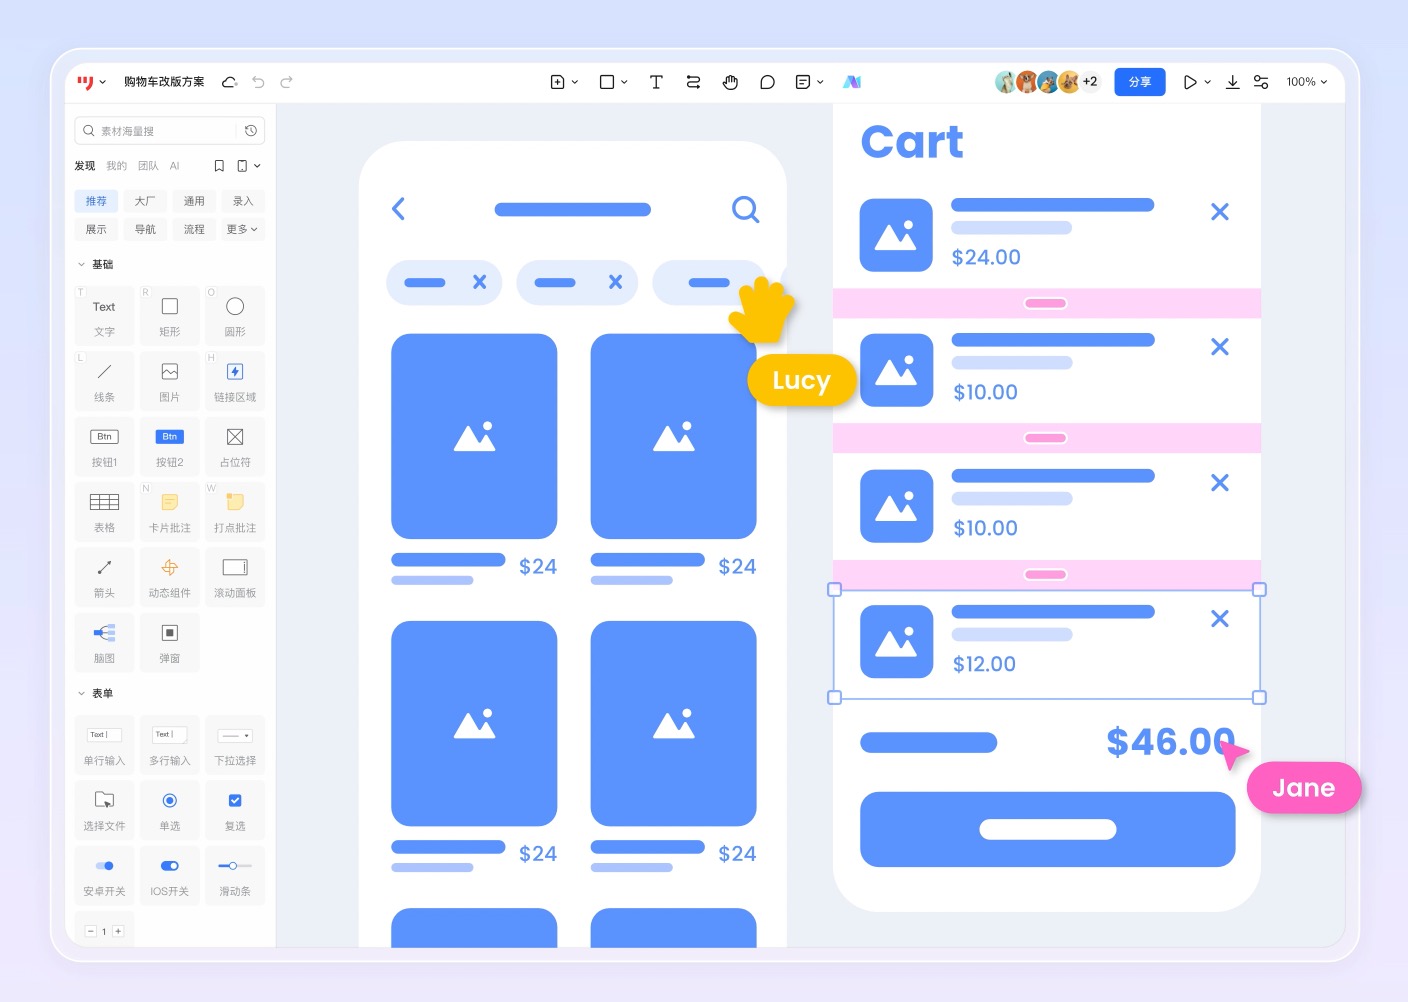1408x1002 pixels.
Task: Click the cloud sync status icon
Action: (x=229, y=82)
